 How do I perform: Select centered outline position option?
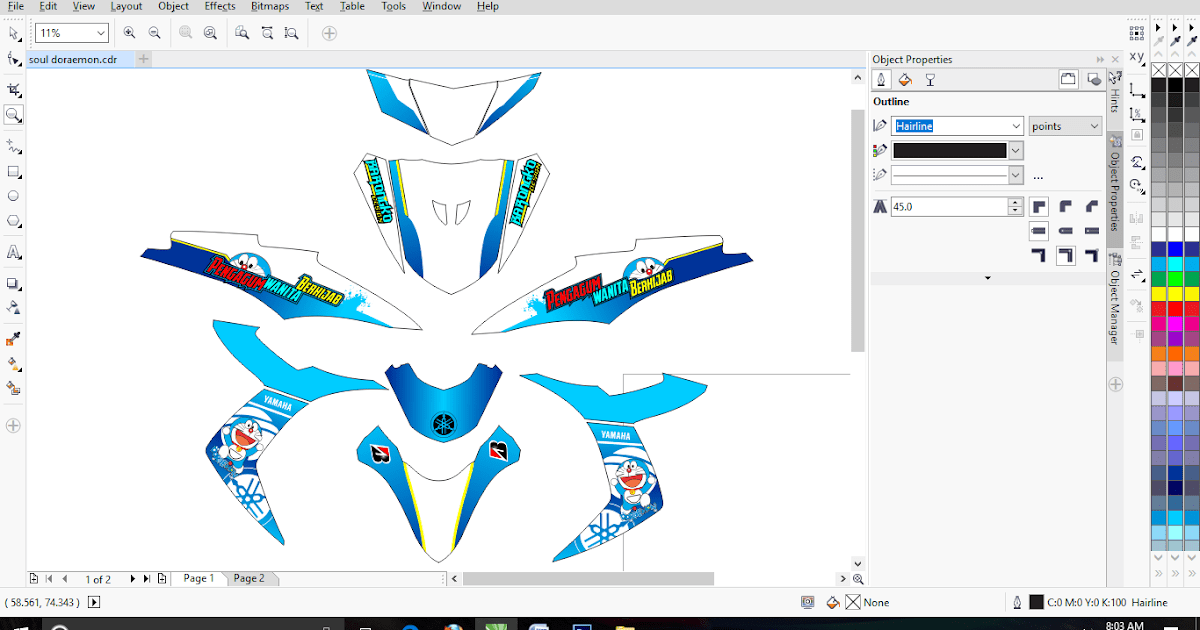click(1065, 257)
